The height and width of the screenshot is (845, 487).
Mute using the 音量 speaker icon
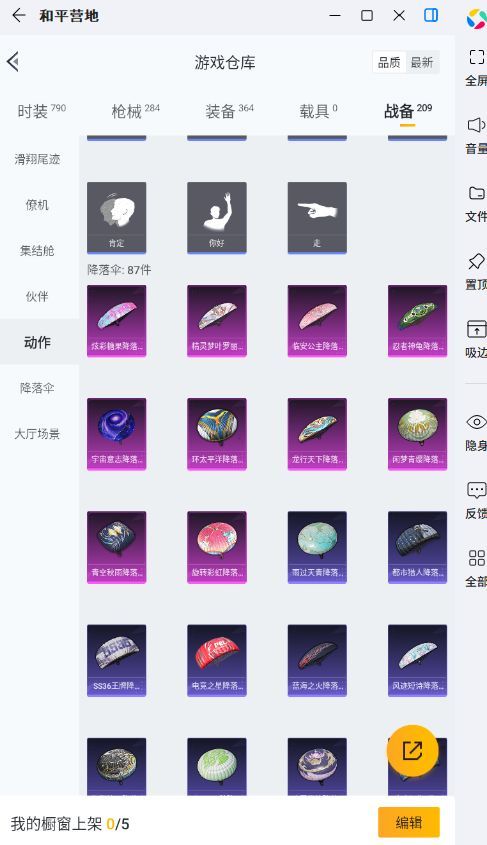point(477,125)
